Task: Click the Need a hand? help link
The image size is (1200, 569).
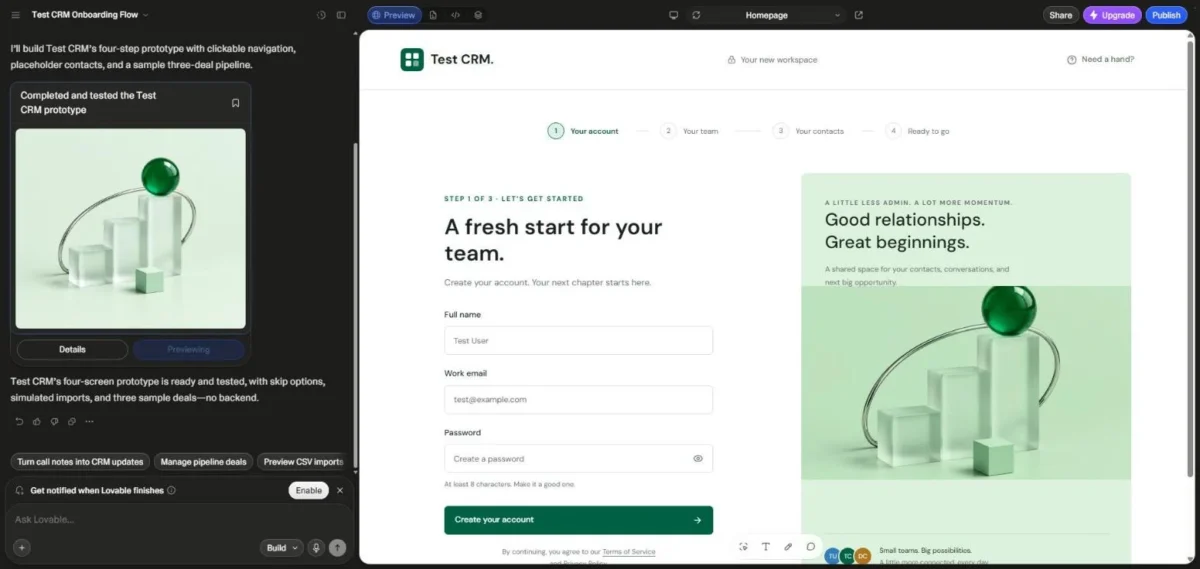Action: tap(1100, 59)
